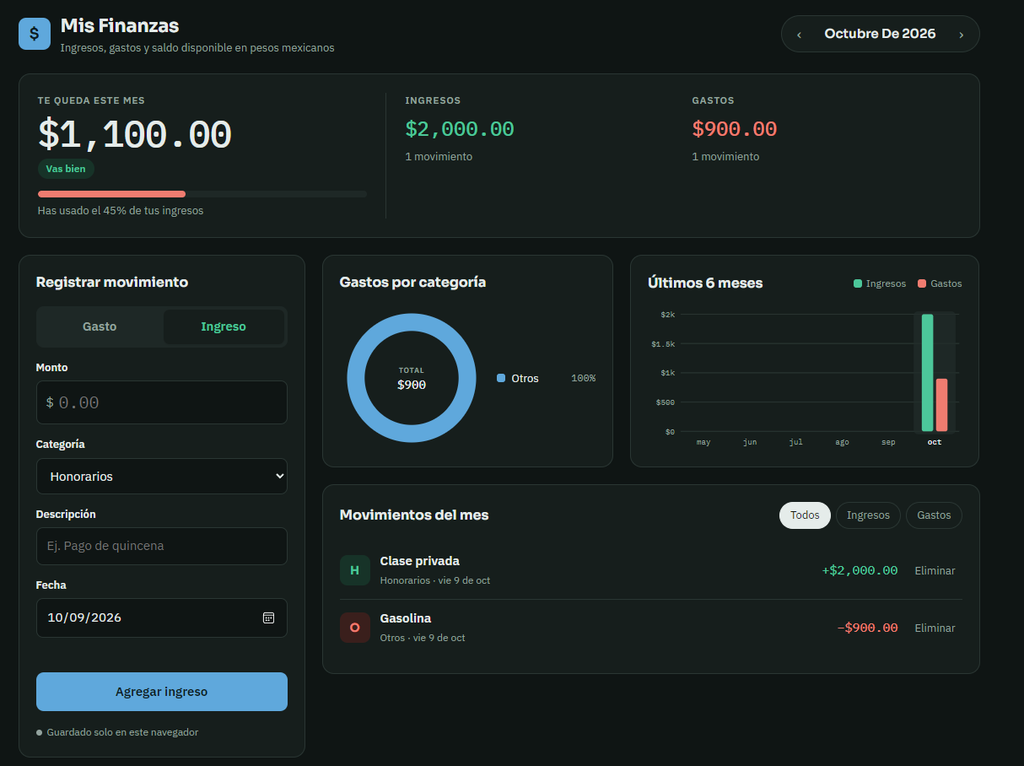Click the Agregar ingreso button

(x=161, y=692)
